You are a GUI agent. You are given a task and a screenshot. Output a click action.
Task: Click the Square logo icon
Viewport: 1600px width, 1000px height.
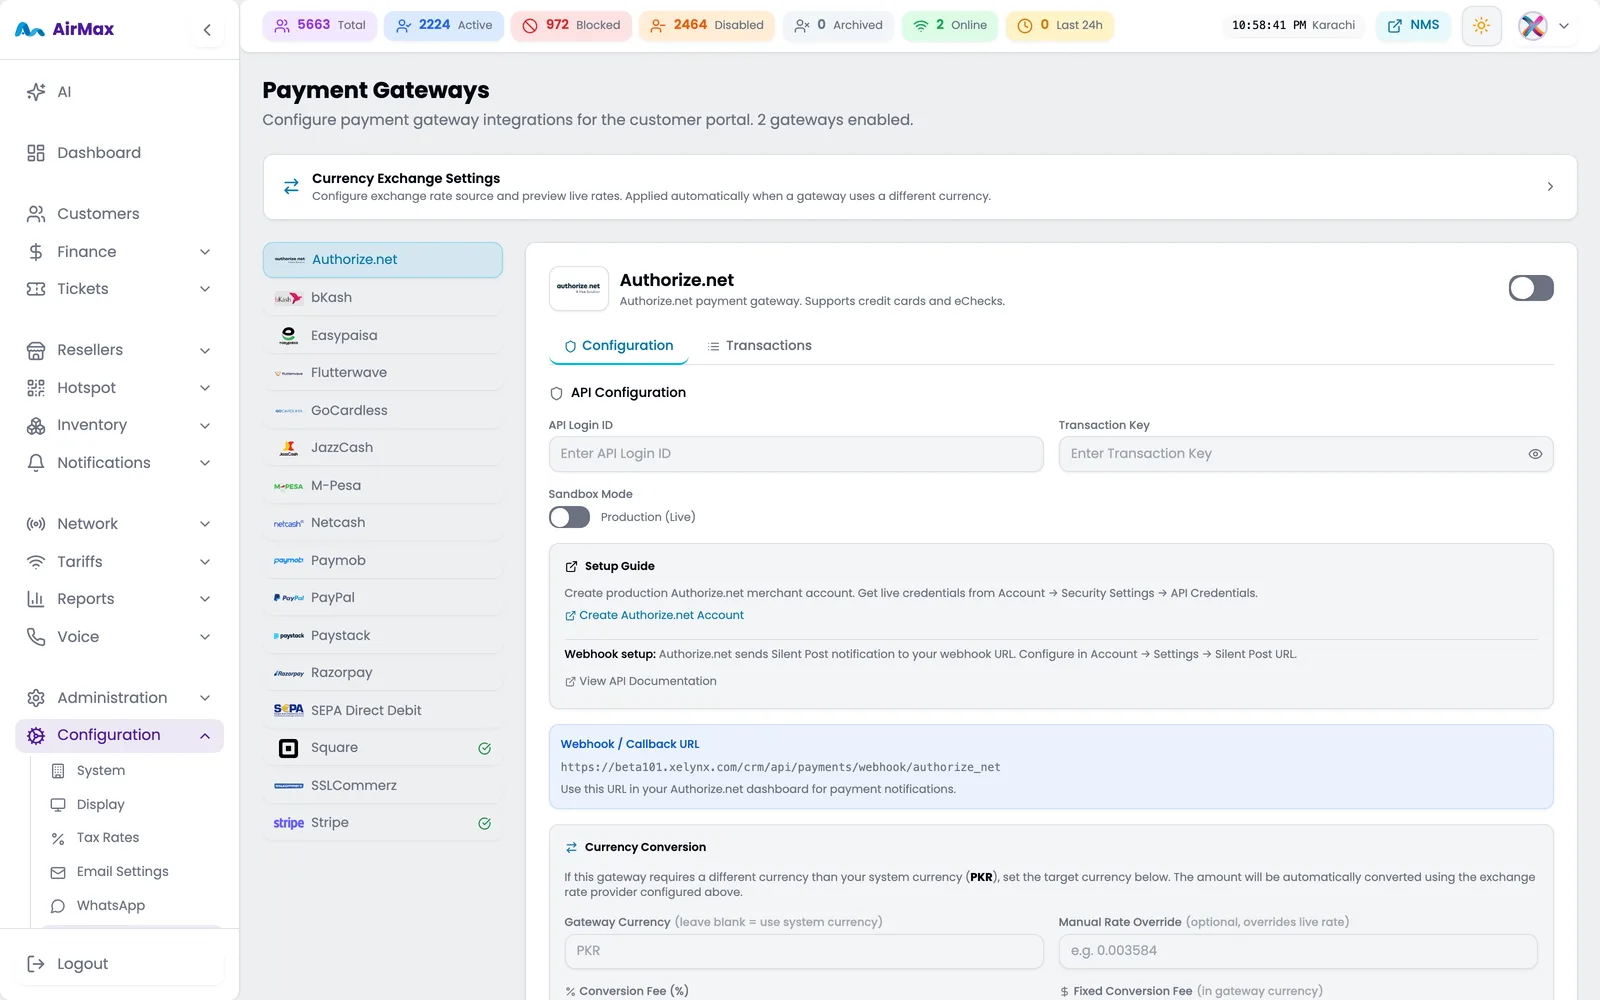pyautogui.click(x=288, y=748)
